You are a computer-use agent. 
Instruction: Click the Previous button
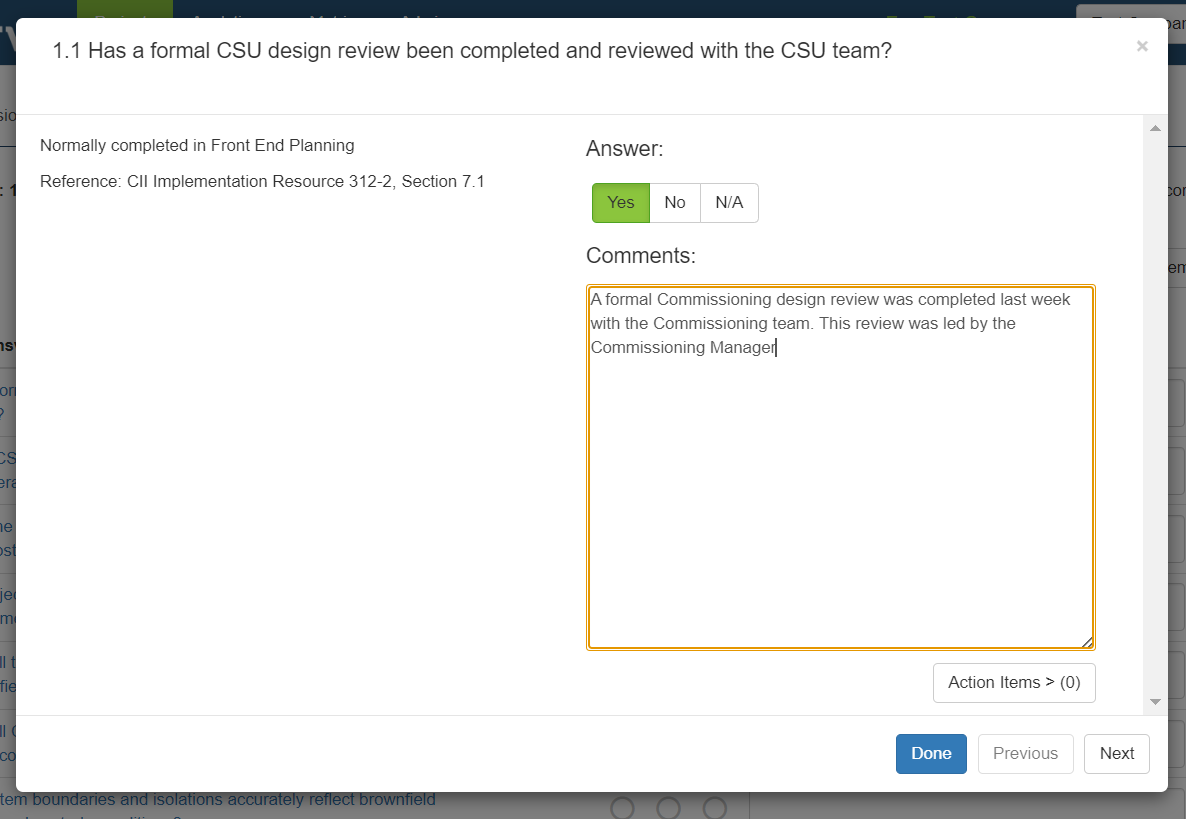click(1025, 753)
